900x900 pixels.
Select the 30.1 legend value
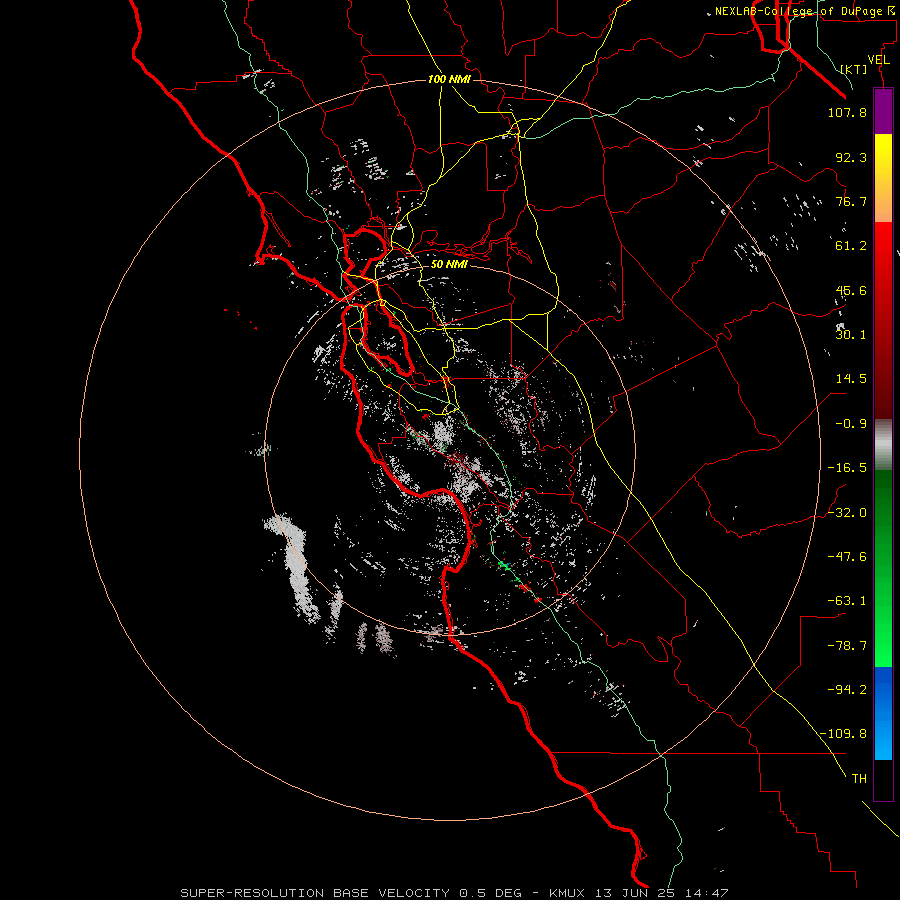click(851, 335)
